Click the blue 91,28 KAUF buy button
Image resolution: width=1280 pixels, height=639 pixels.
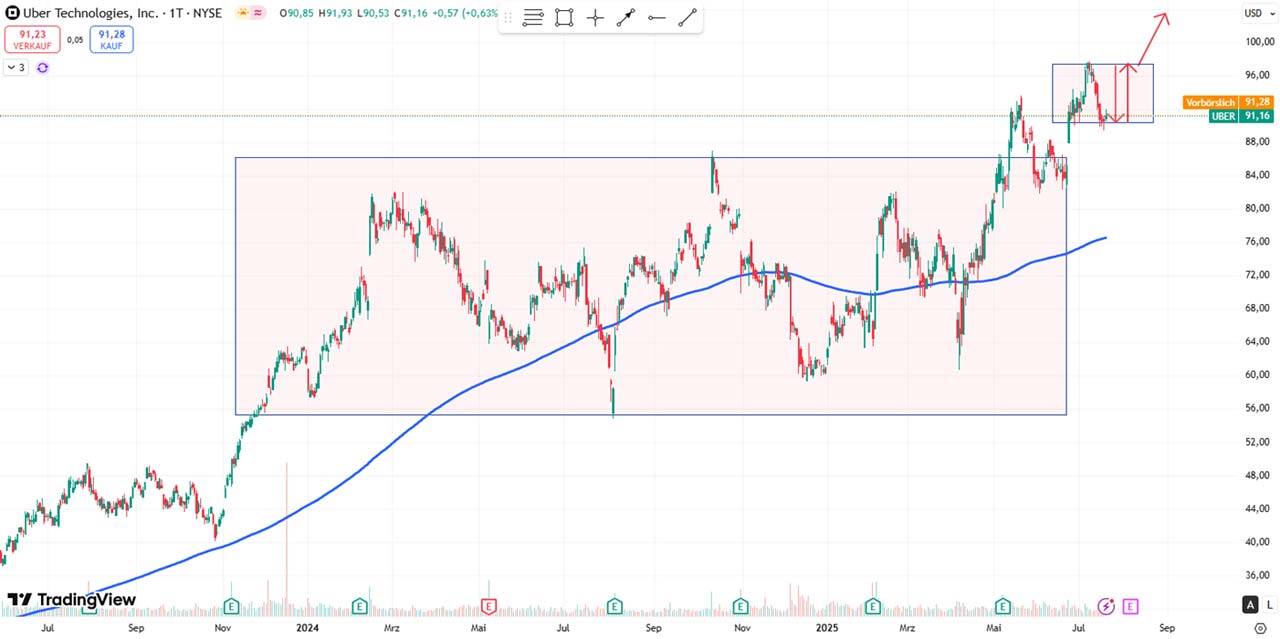click(x=111, y=39)
